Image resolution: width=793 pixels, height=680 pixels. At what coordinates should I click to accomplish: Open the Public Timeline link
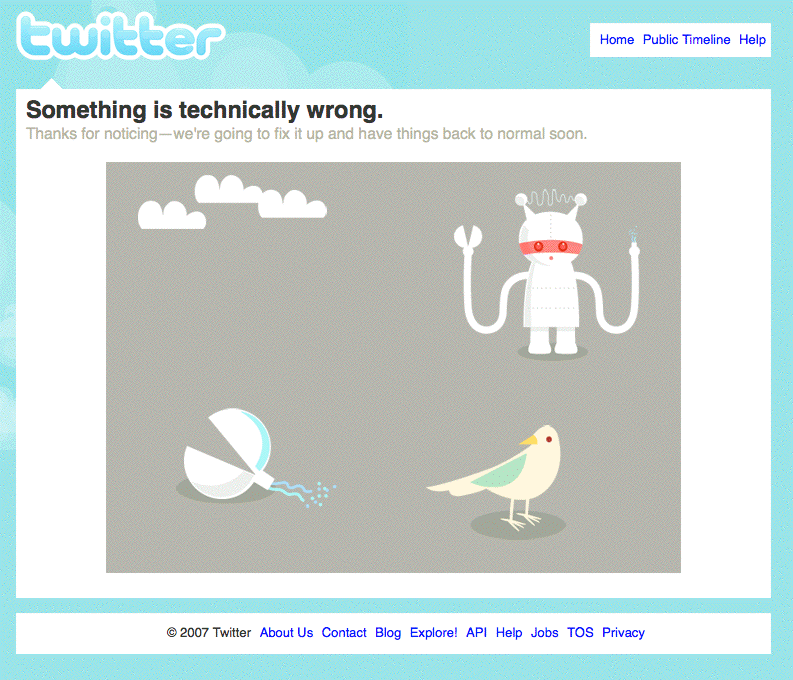click(x=686, y=39)
